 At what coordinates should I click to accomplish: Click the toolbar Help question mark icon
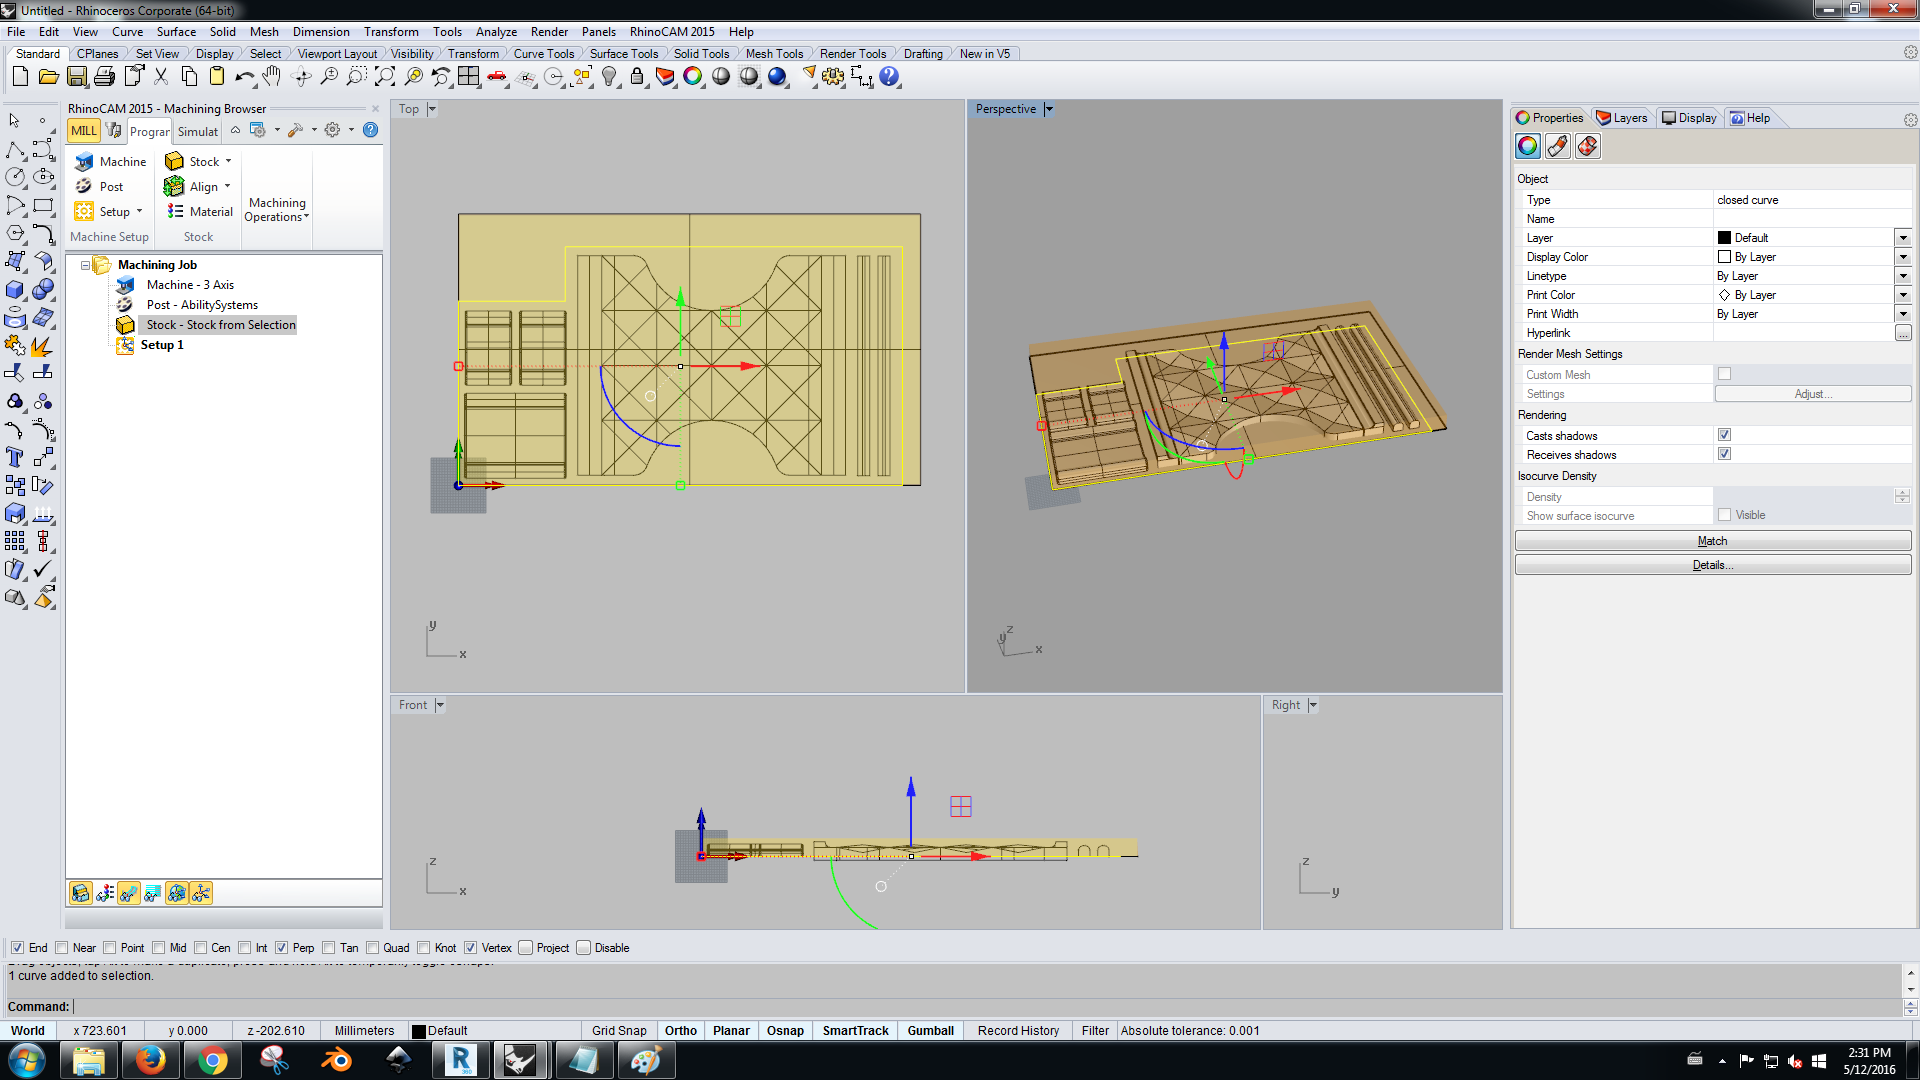pyautogui.click(x=889, y=76)
